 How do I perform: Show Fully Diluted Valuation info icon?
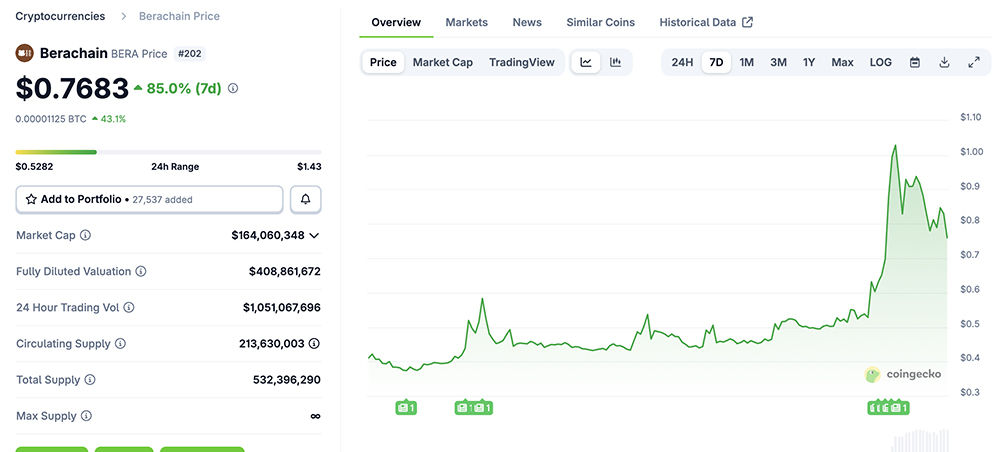pos(141,272)
